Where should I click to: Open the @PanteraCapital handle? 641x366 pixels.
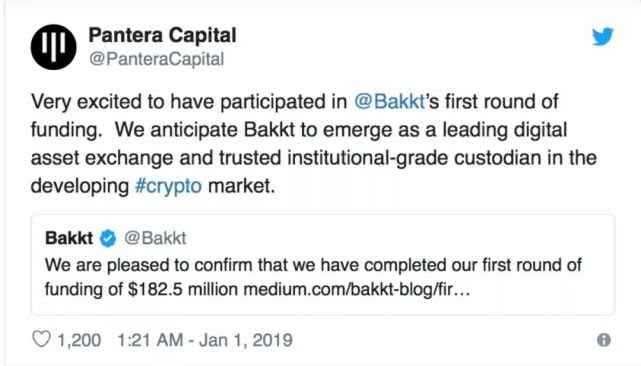coord(157,59)
